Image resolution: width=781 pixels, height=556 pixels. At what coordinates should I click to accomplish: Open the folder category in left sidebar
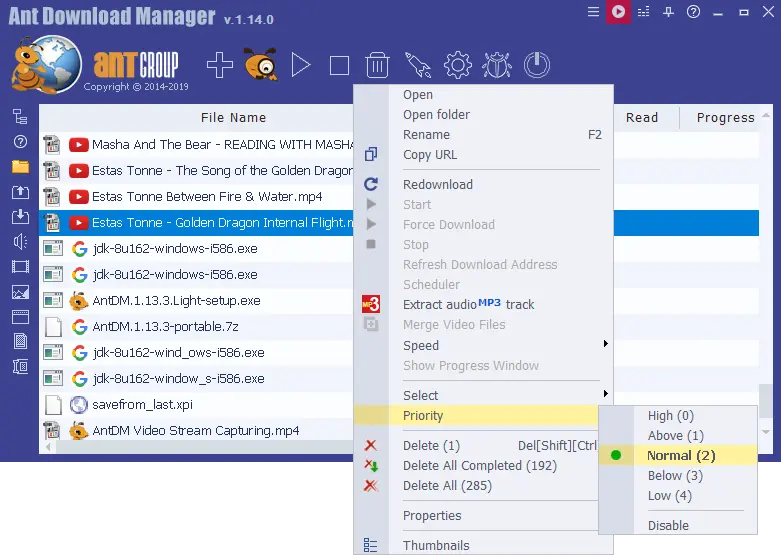20,167
